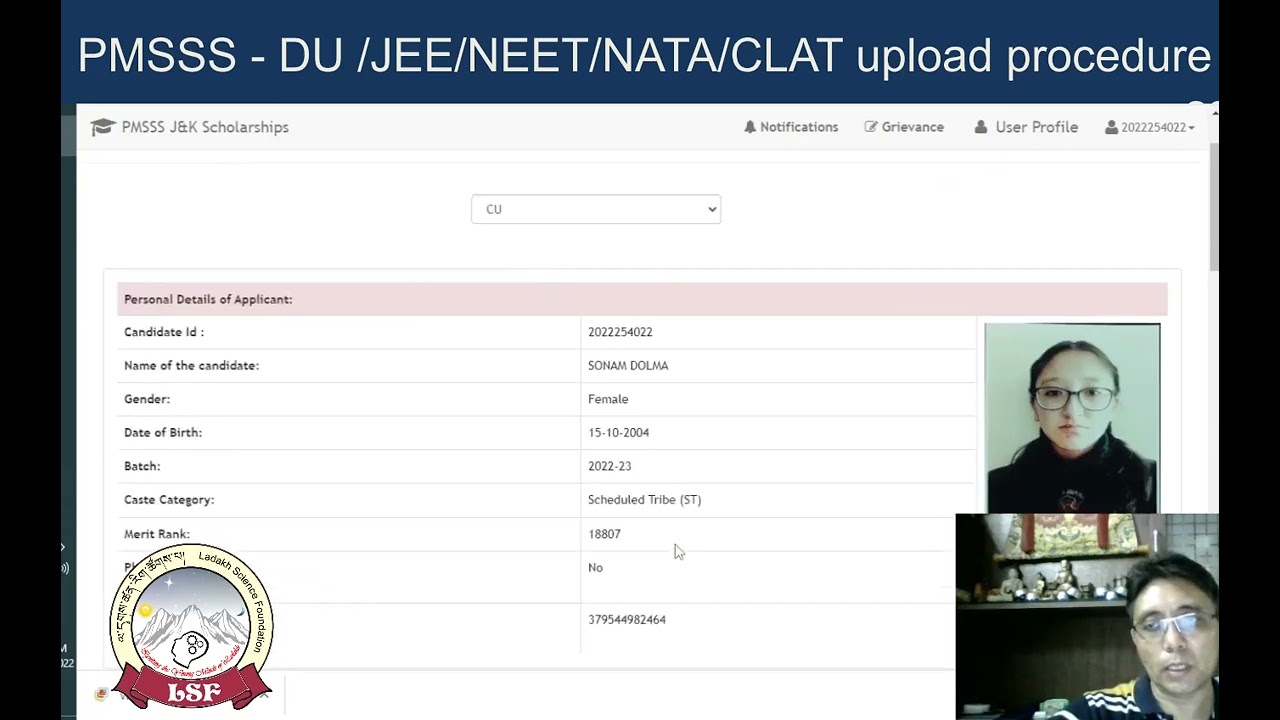Click the Caste Category label
1280x720 pixels.
[x=169, y=500]
